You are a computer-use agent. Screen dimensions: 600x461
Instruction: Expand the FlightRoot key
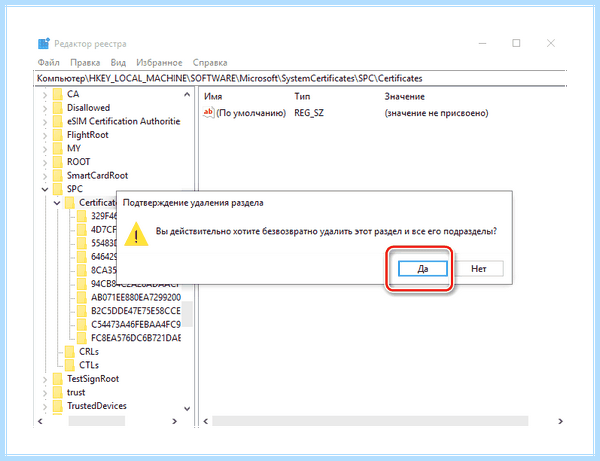pos(45,135)
